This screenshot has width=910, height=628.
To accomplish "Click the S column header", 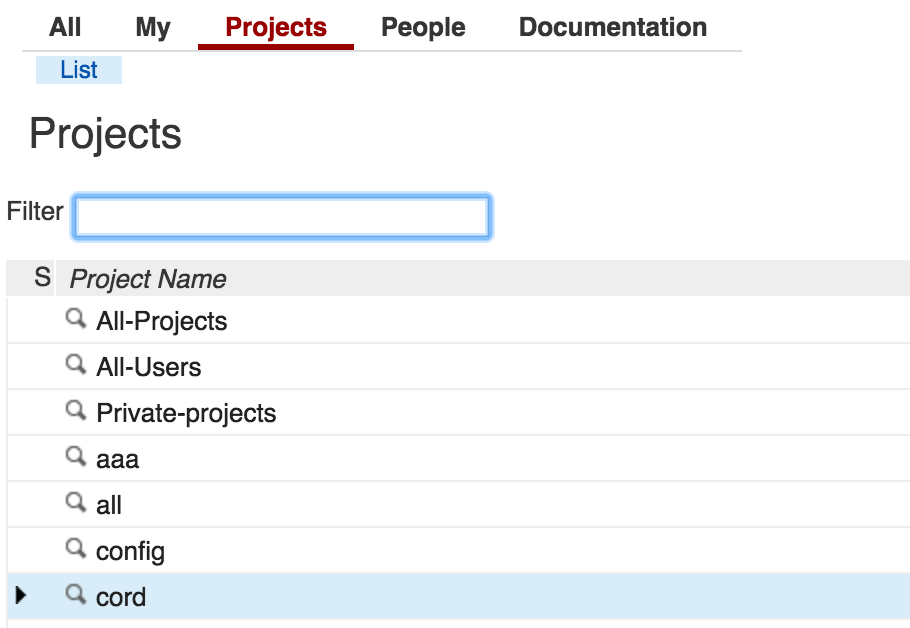I will tap(42, 277).
